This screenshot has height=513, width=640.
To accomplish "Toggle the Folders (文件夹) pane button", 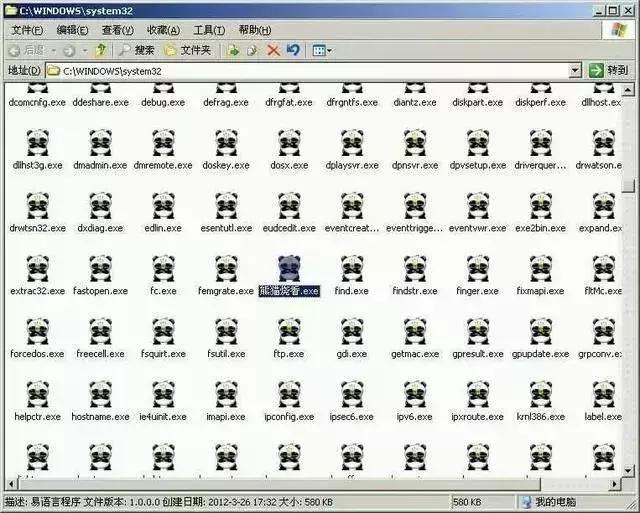I will pos(187,50).
